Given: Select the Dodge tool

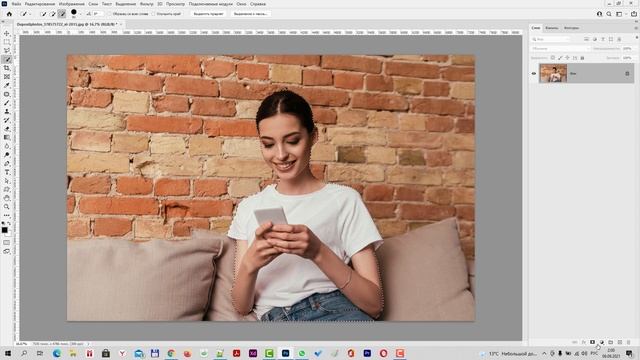Looking at the screenshot, I should (7, 155).
